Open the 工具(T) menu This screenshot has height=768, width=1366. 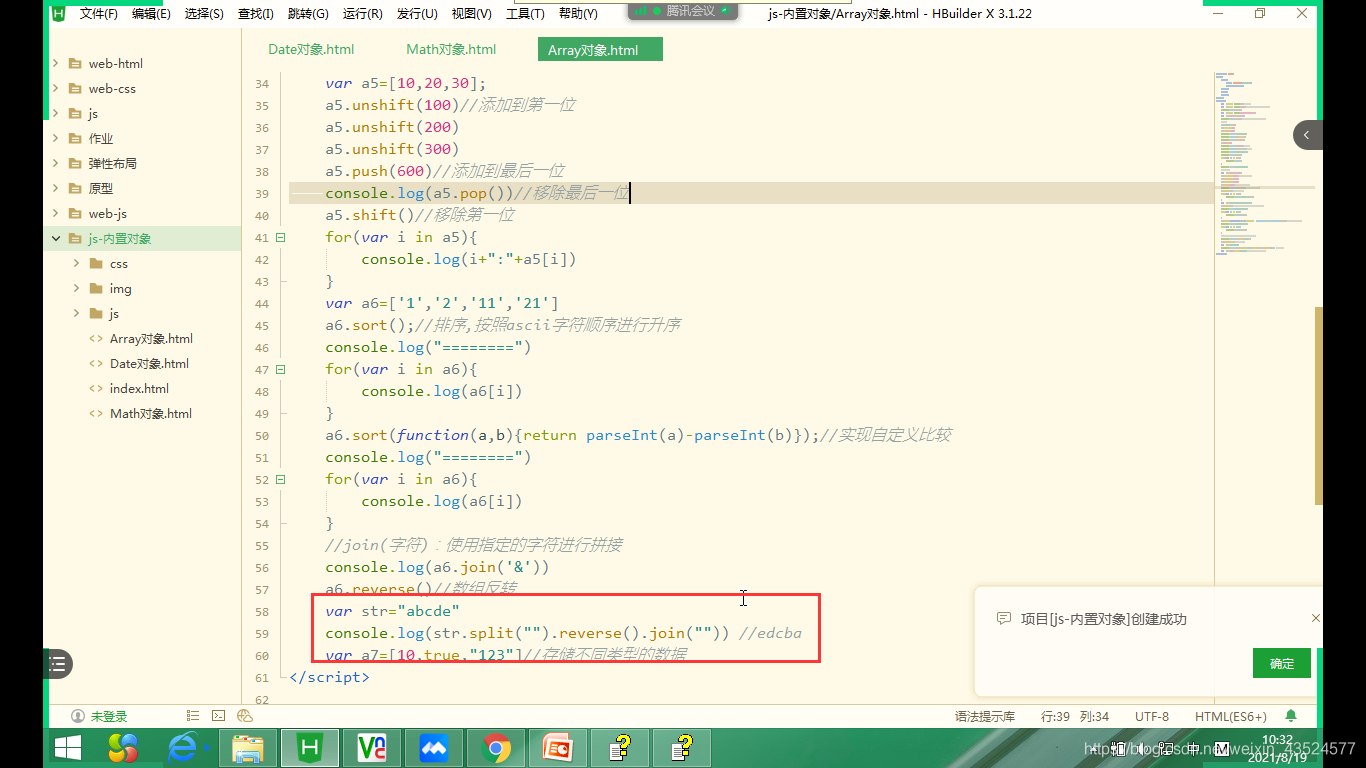coord(525,13)
